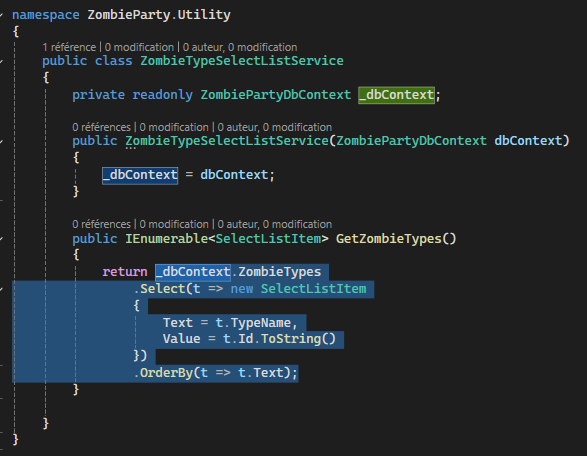Fold the constructor ZombieTypeSelectListService block
The height and width of the screenshot is (456, 587).
click(x=1, y=141)
